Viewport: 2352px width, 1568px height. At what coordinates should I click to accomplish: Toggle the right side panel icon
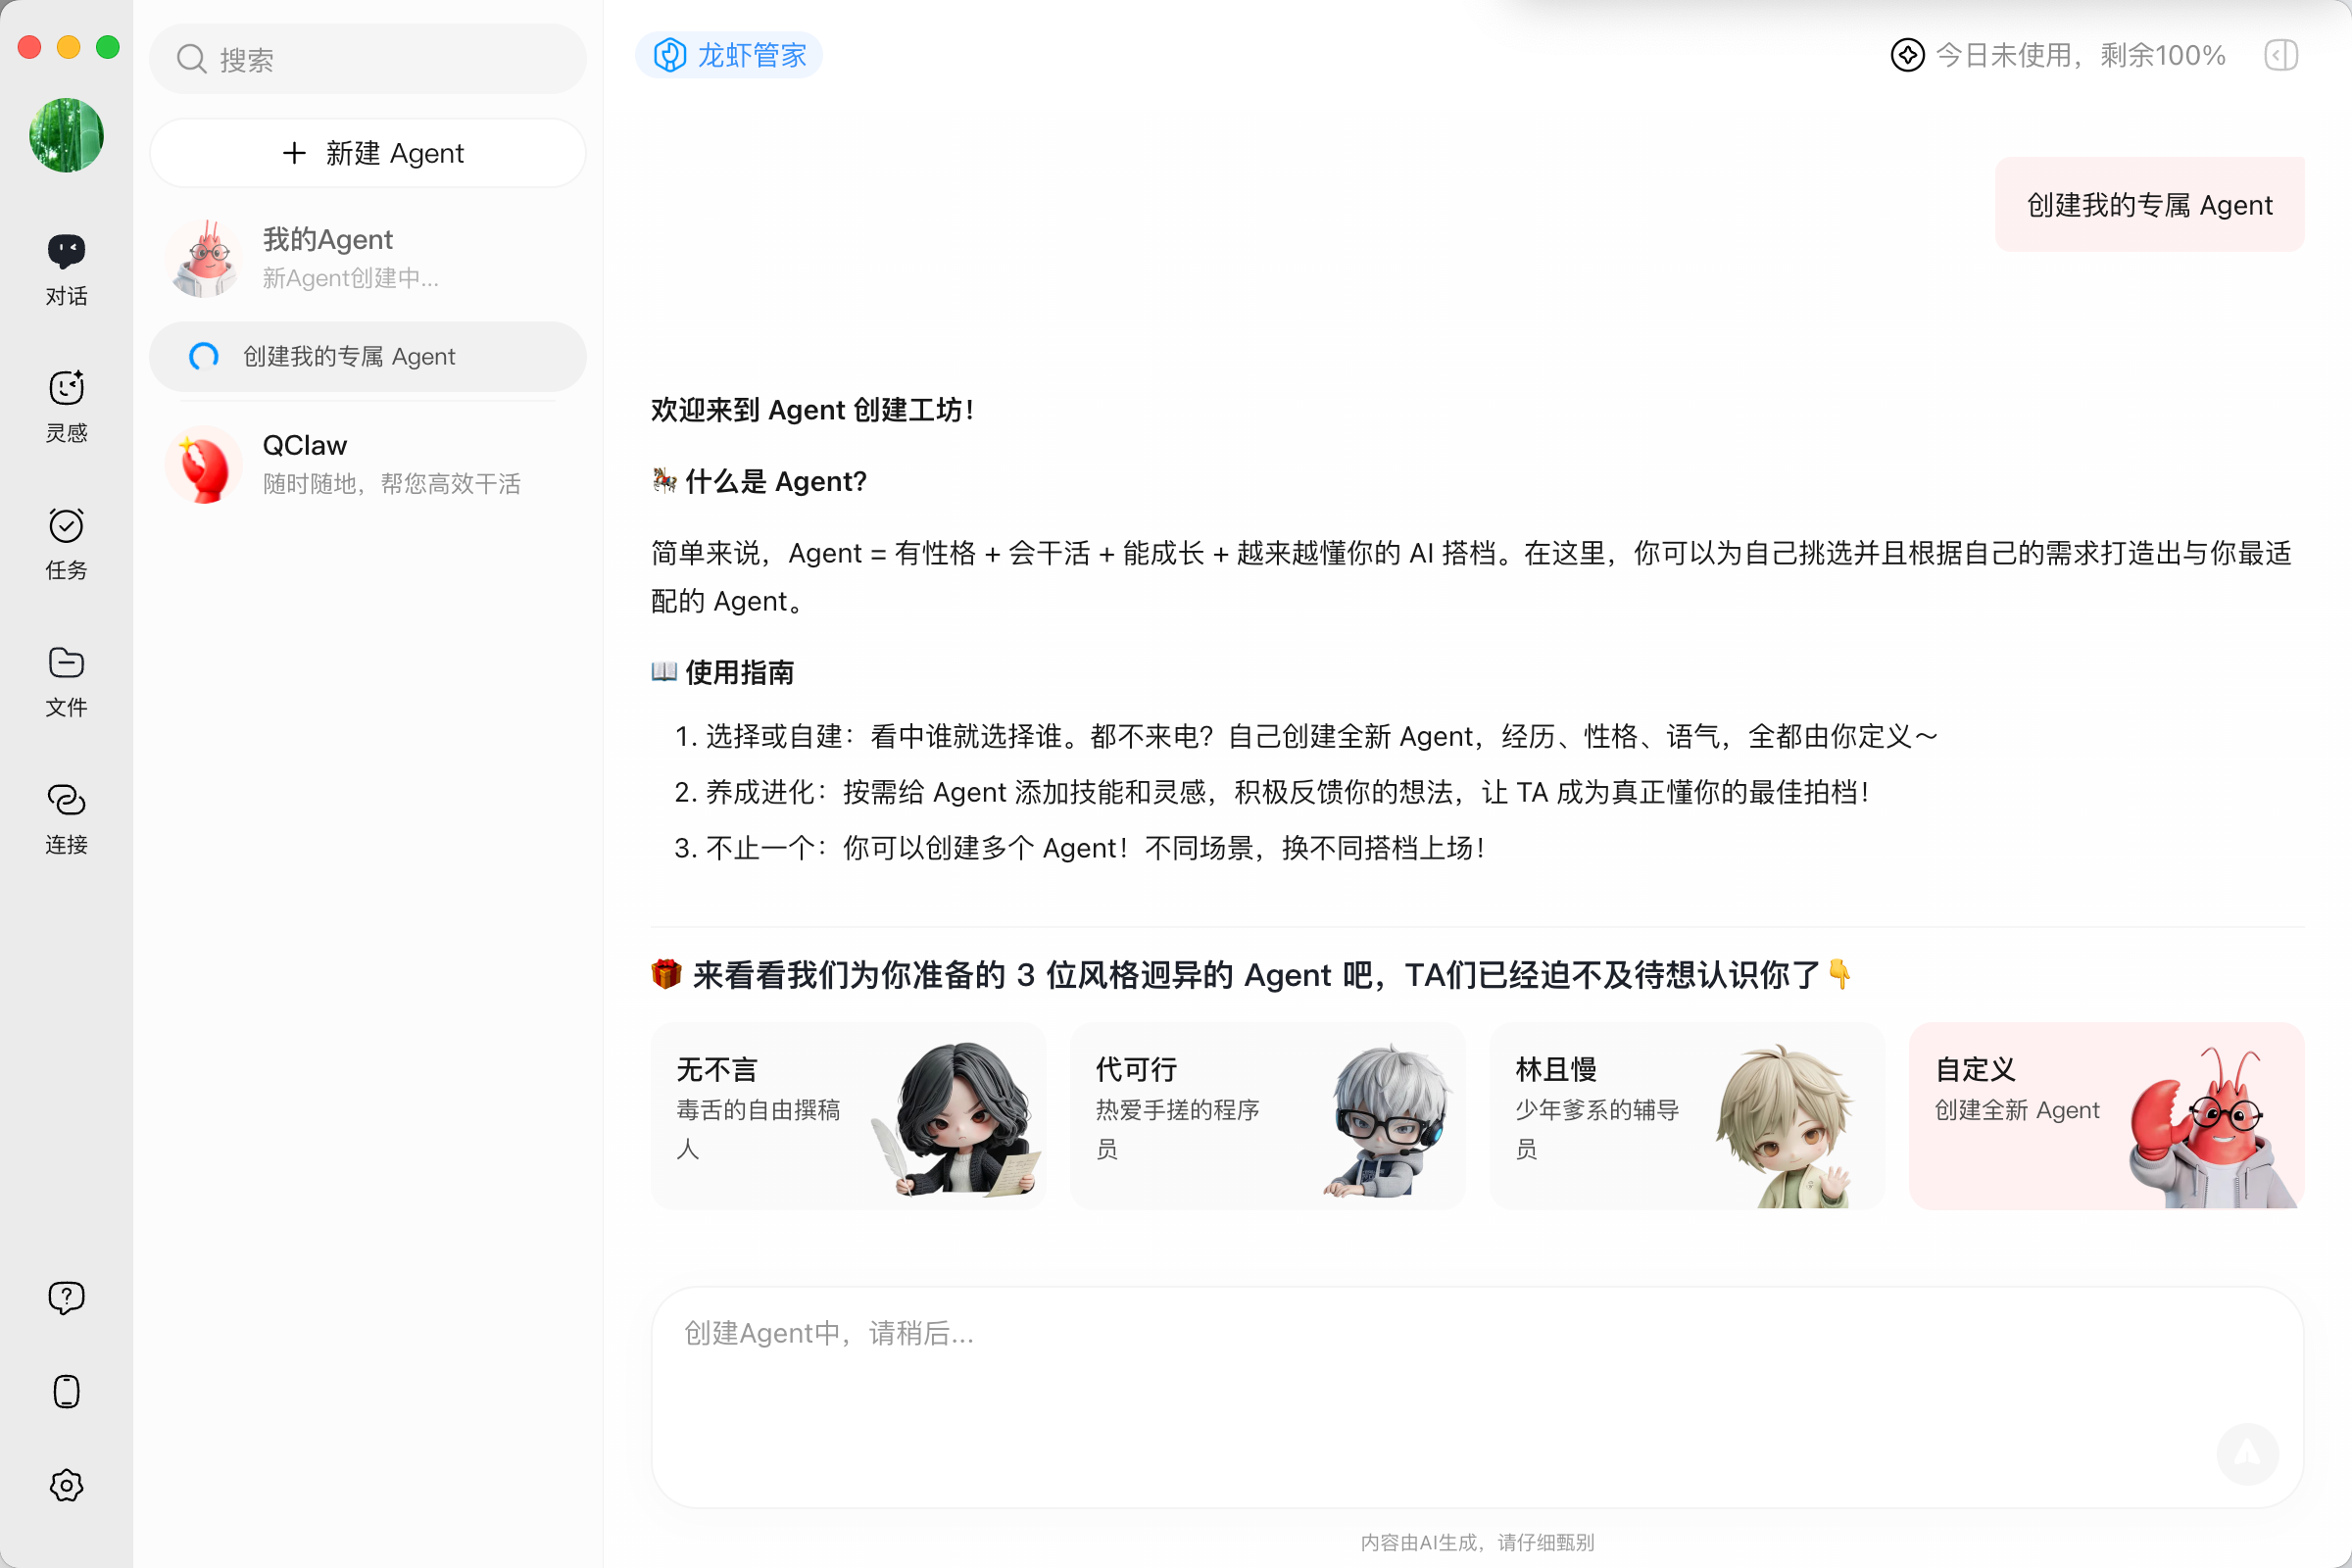(2281, 55)
